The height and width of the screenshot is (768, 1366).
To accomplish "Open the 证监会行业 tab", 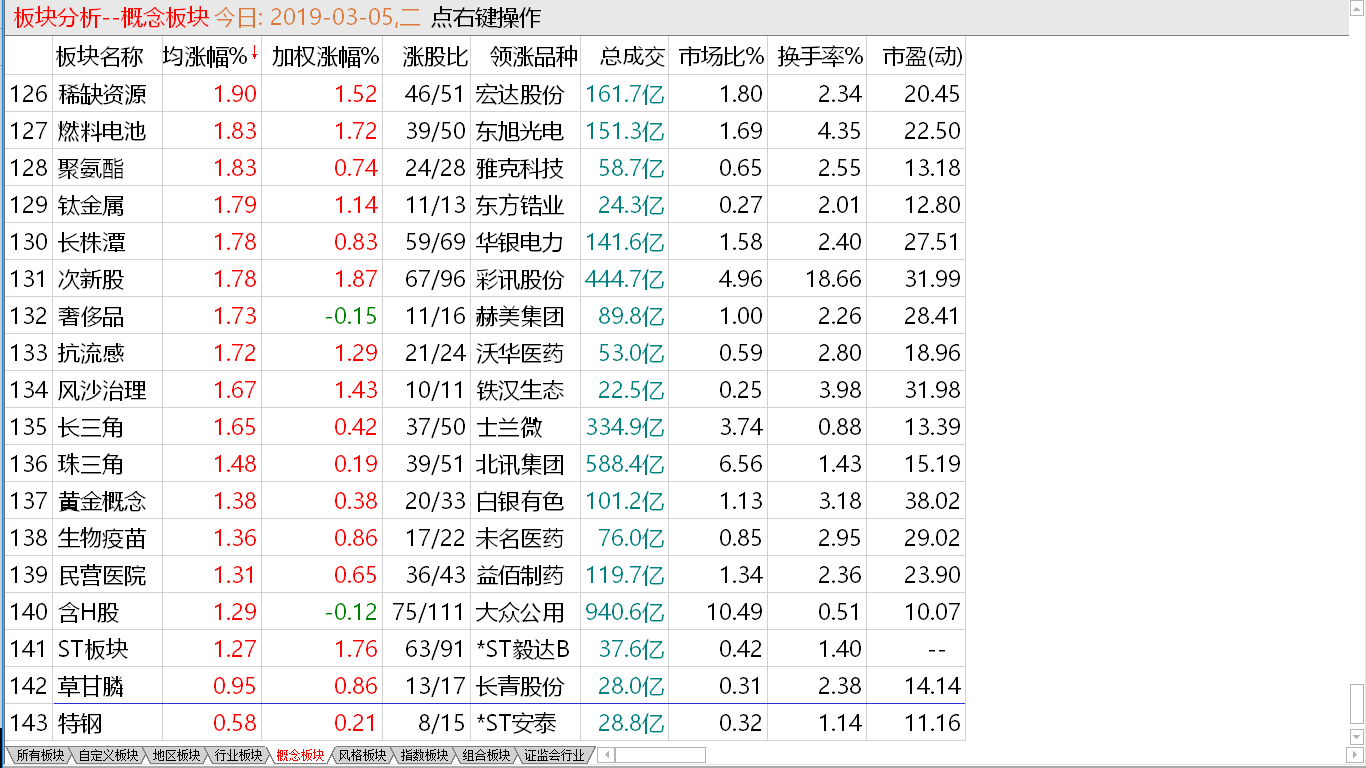I will [x=554, y=755].
